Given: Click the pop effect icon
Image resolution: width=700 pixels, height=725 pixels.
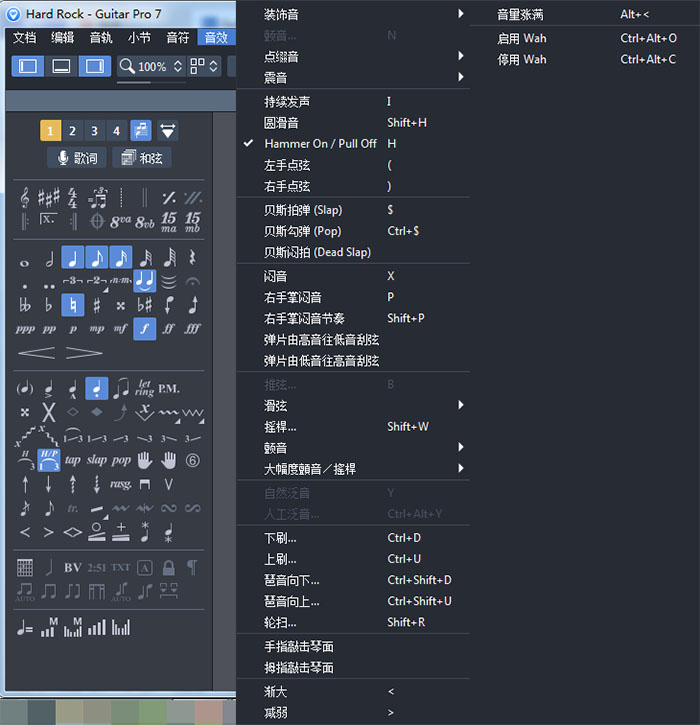Looking at the screenshot, I should (x=121, y=461).
